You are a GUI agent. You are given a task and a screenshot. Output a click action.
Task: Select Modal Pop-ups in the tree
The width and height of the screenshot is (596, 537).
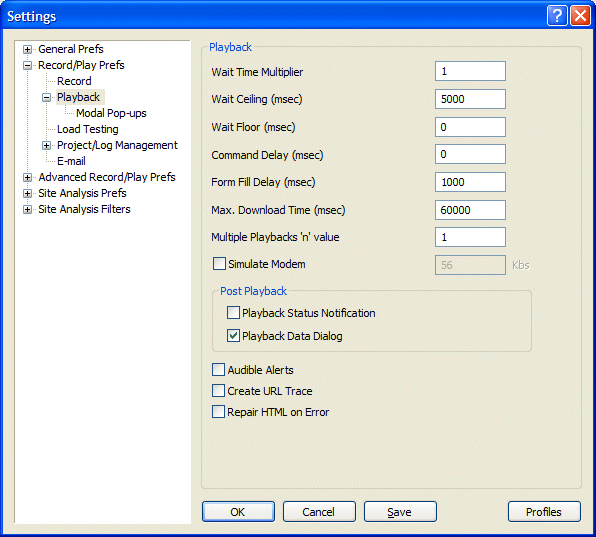point(111,113)
